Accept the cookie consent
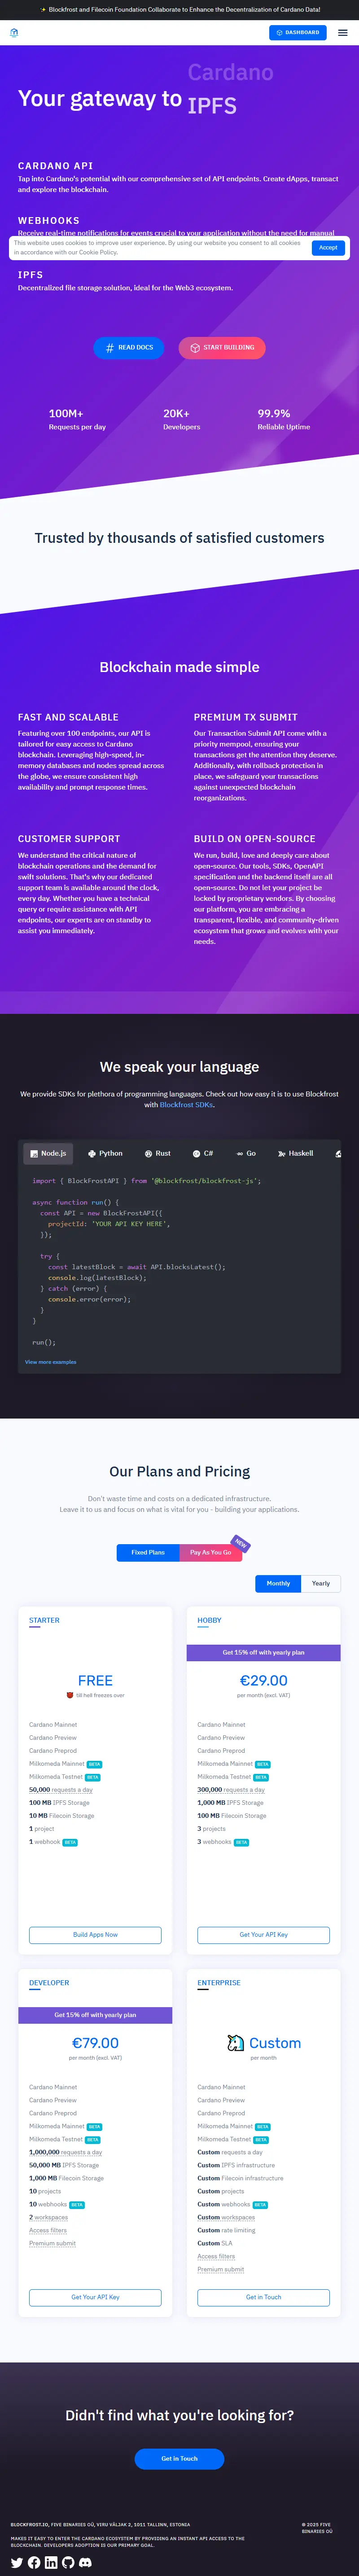The width and height of the screenshot is (359, 2576). tap(328, 247)
